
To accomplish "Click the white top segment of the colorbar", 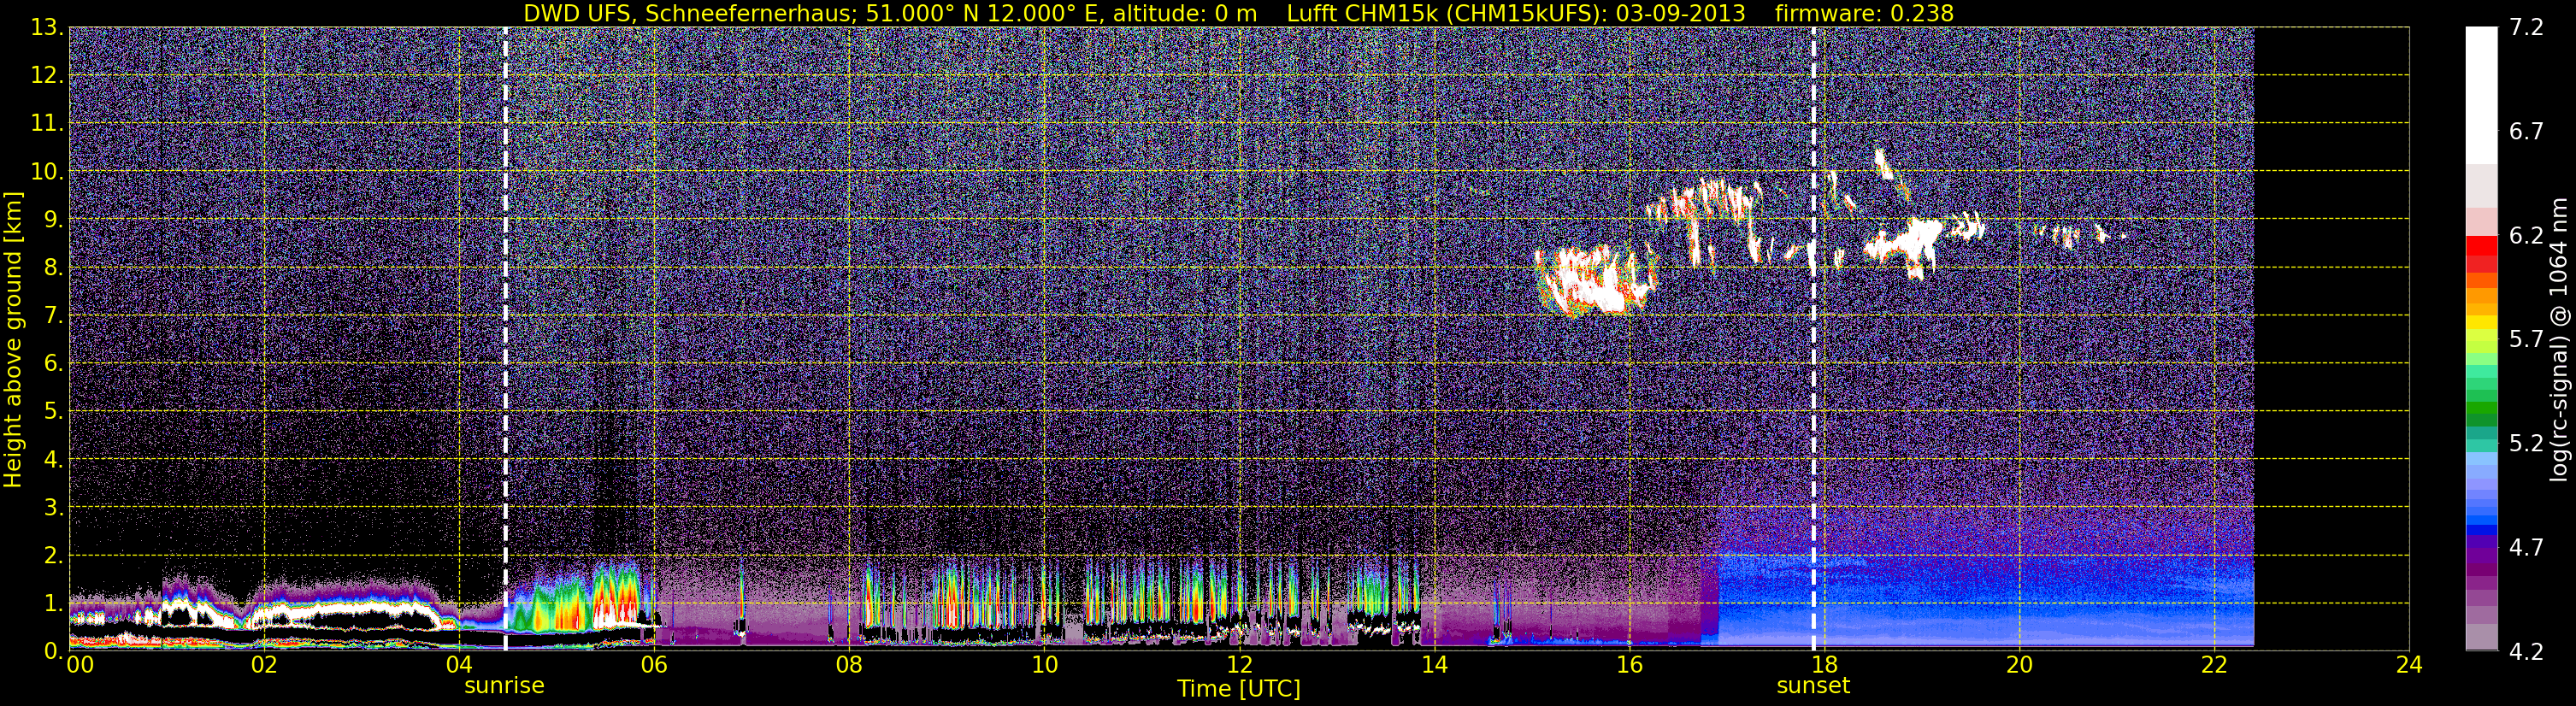I will 2481,95.
